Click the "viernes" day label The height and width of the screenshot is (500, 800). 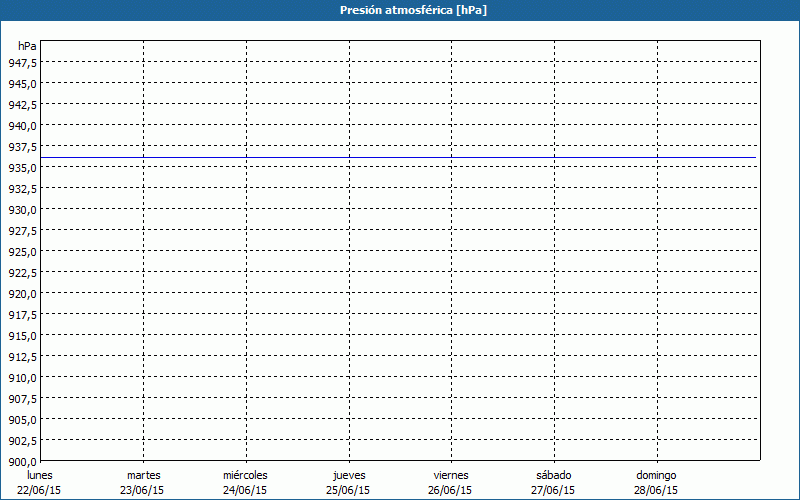[x=451, y=475]
